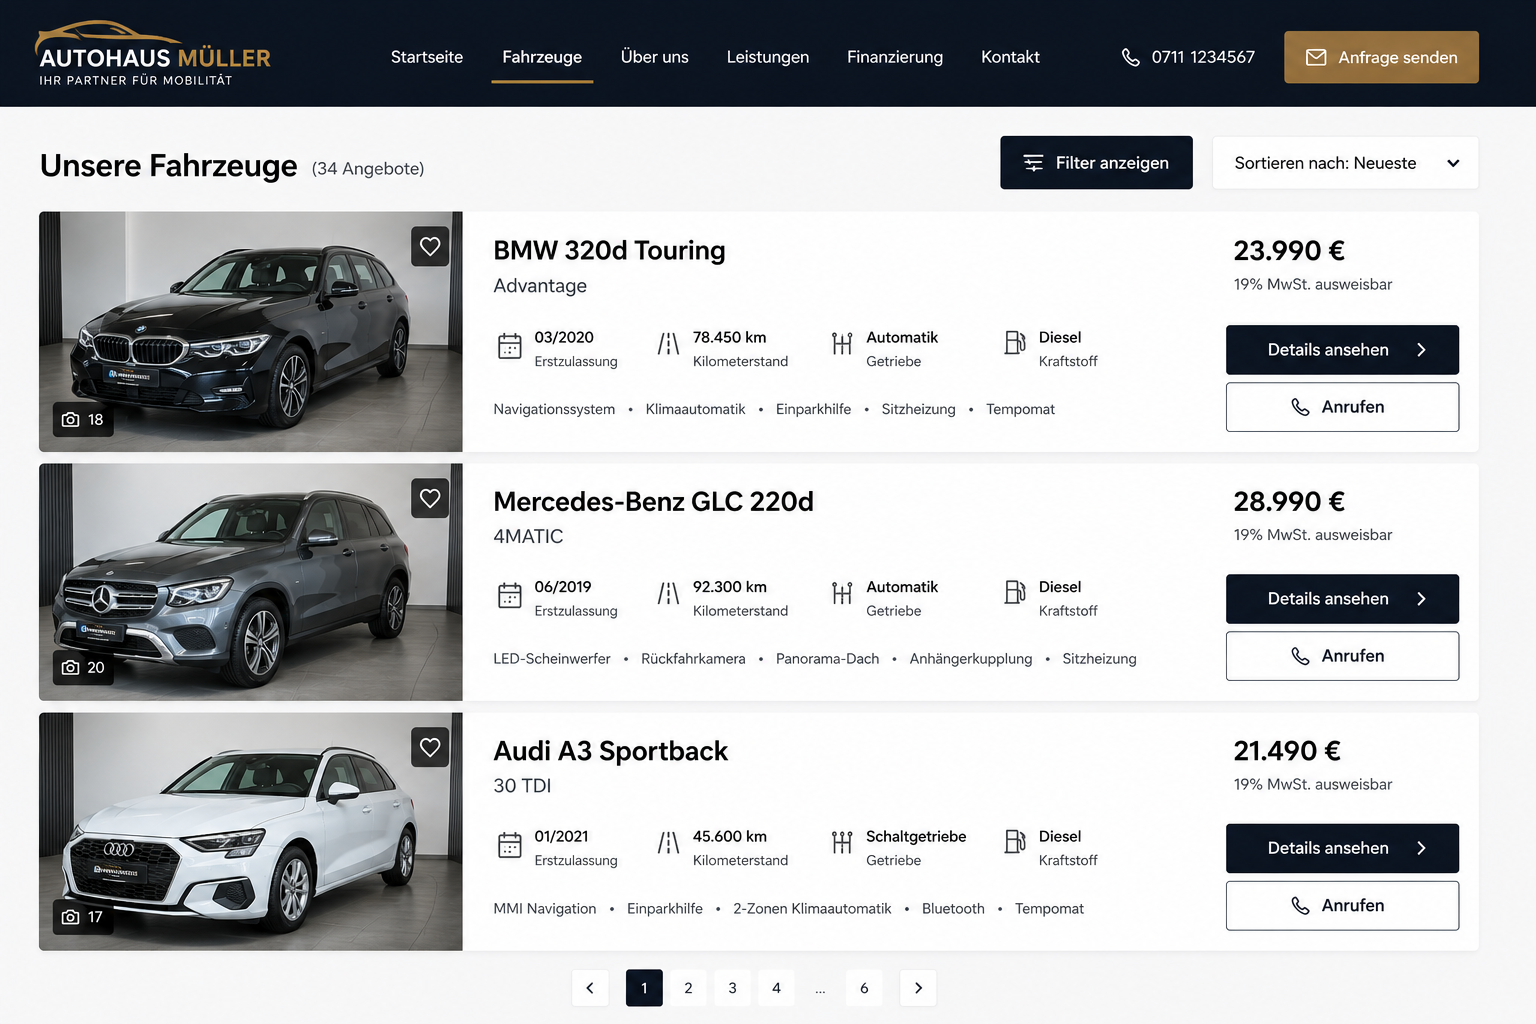Show filters with 'Filter anzeigen'
The image size is (1536, 1024).
tap(1096, 163)
